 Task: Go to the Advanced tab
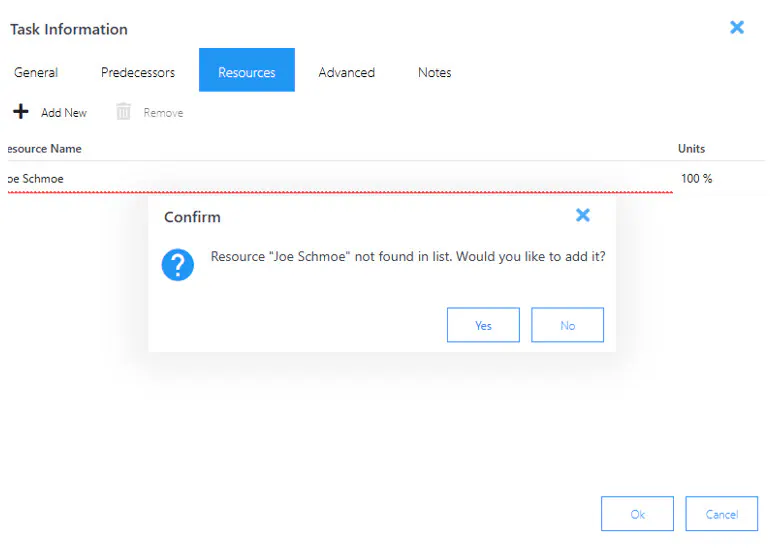[347, 72]
